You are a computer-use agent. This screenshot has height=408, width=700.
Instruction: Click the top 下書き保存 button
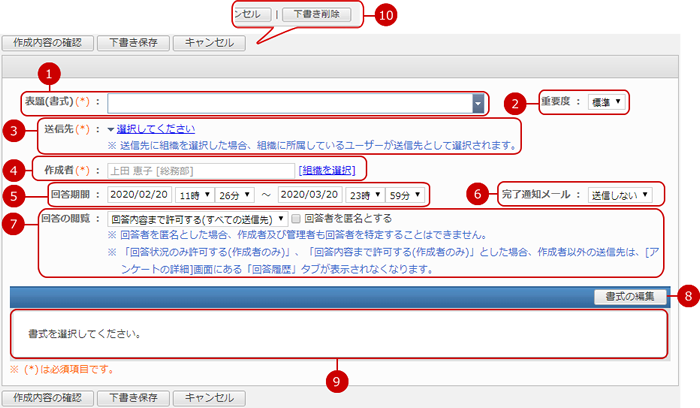134,43
